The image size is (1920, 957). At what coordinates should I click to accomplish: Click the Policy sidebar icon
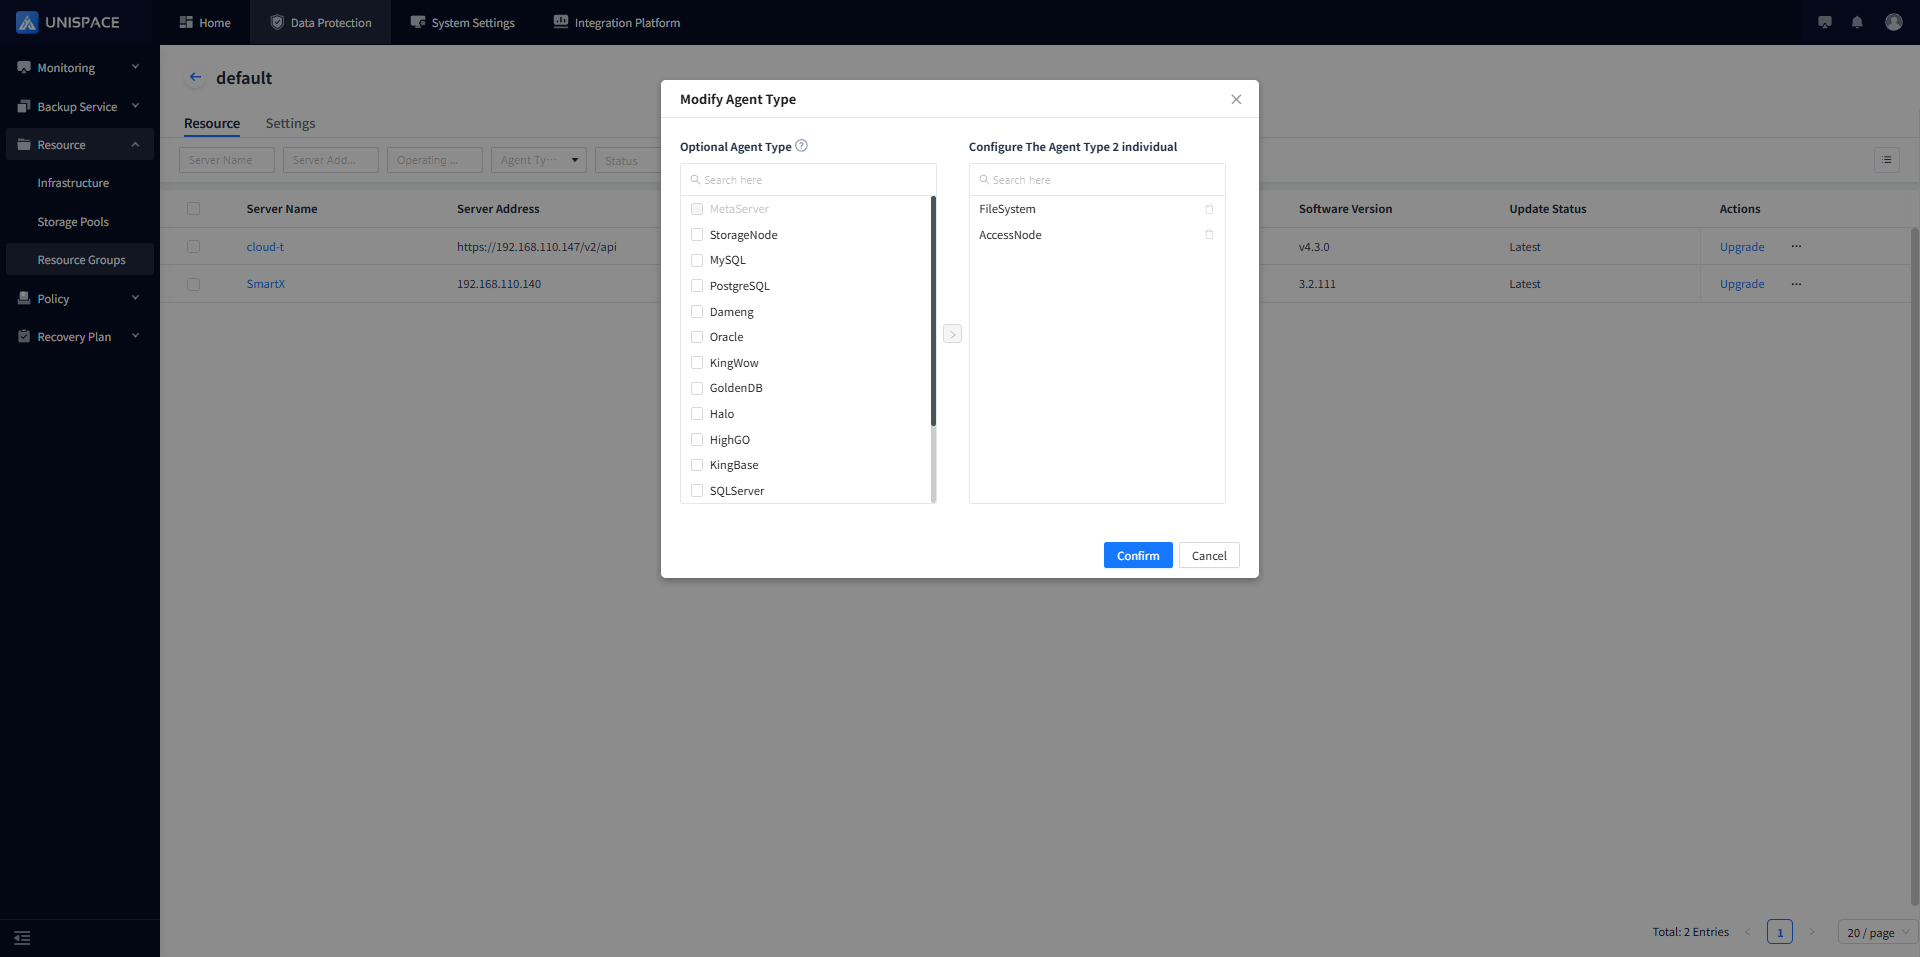pos(24,298)
